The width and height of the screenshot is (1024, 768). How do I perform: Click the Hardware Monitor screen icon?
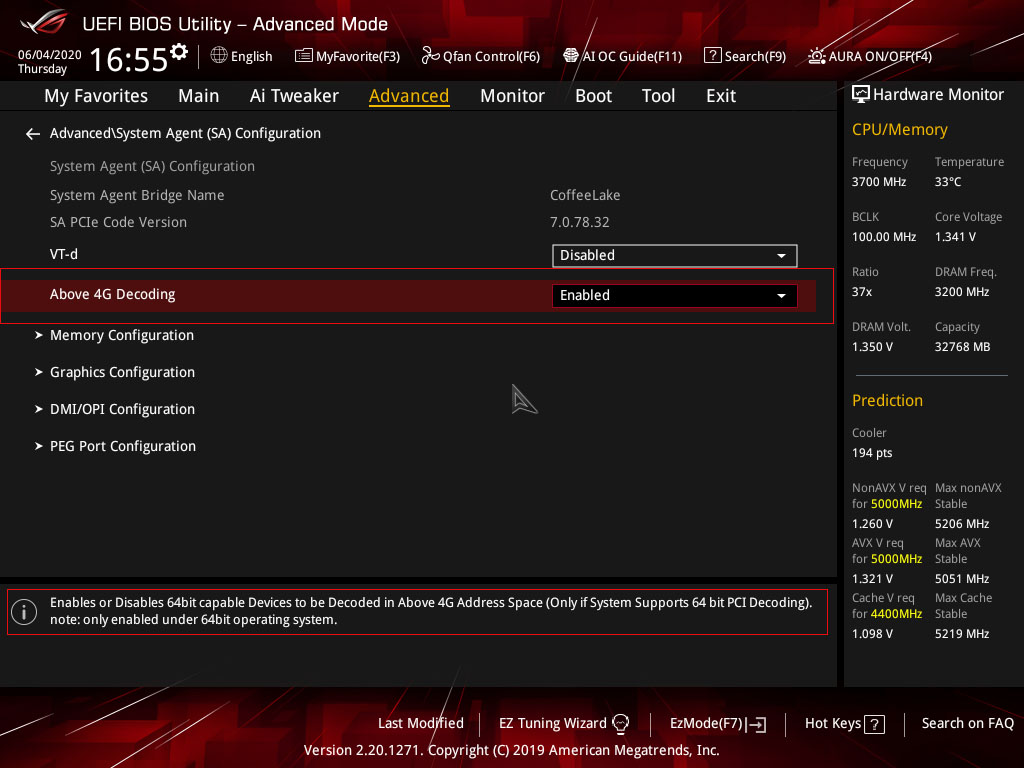click(861, 95)
